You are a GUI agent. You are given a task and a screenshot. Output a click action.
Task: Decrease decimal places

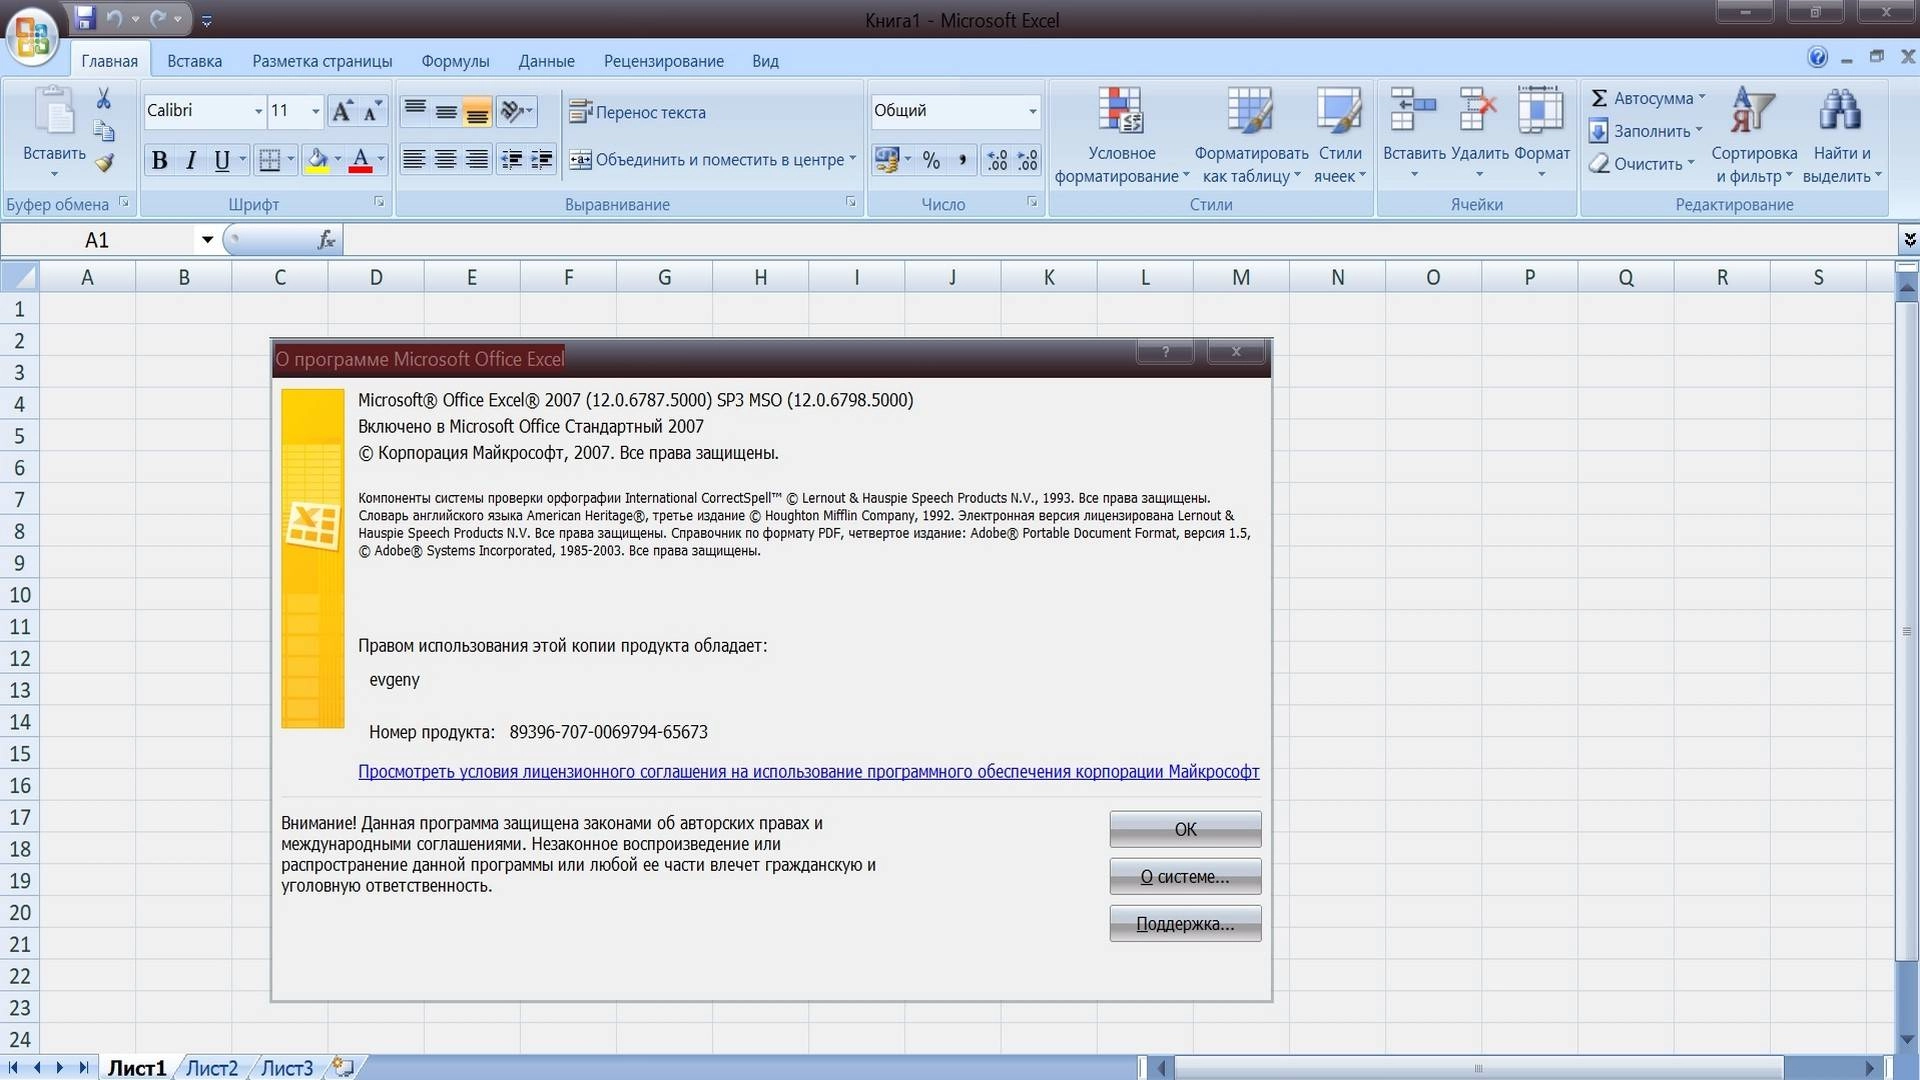tap(1027, 160)
